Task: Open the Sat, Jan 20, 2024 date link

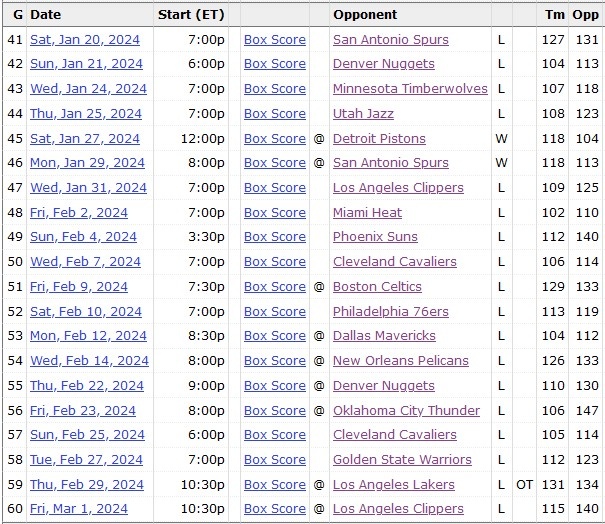Action: point(85,40)
